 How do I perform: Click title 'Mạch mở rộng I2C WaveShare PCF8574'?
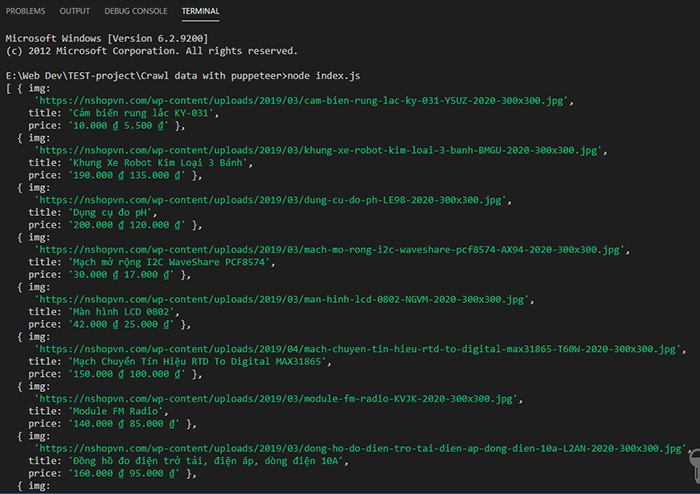pos(169,262)
